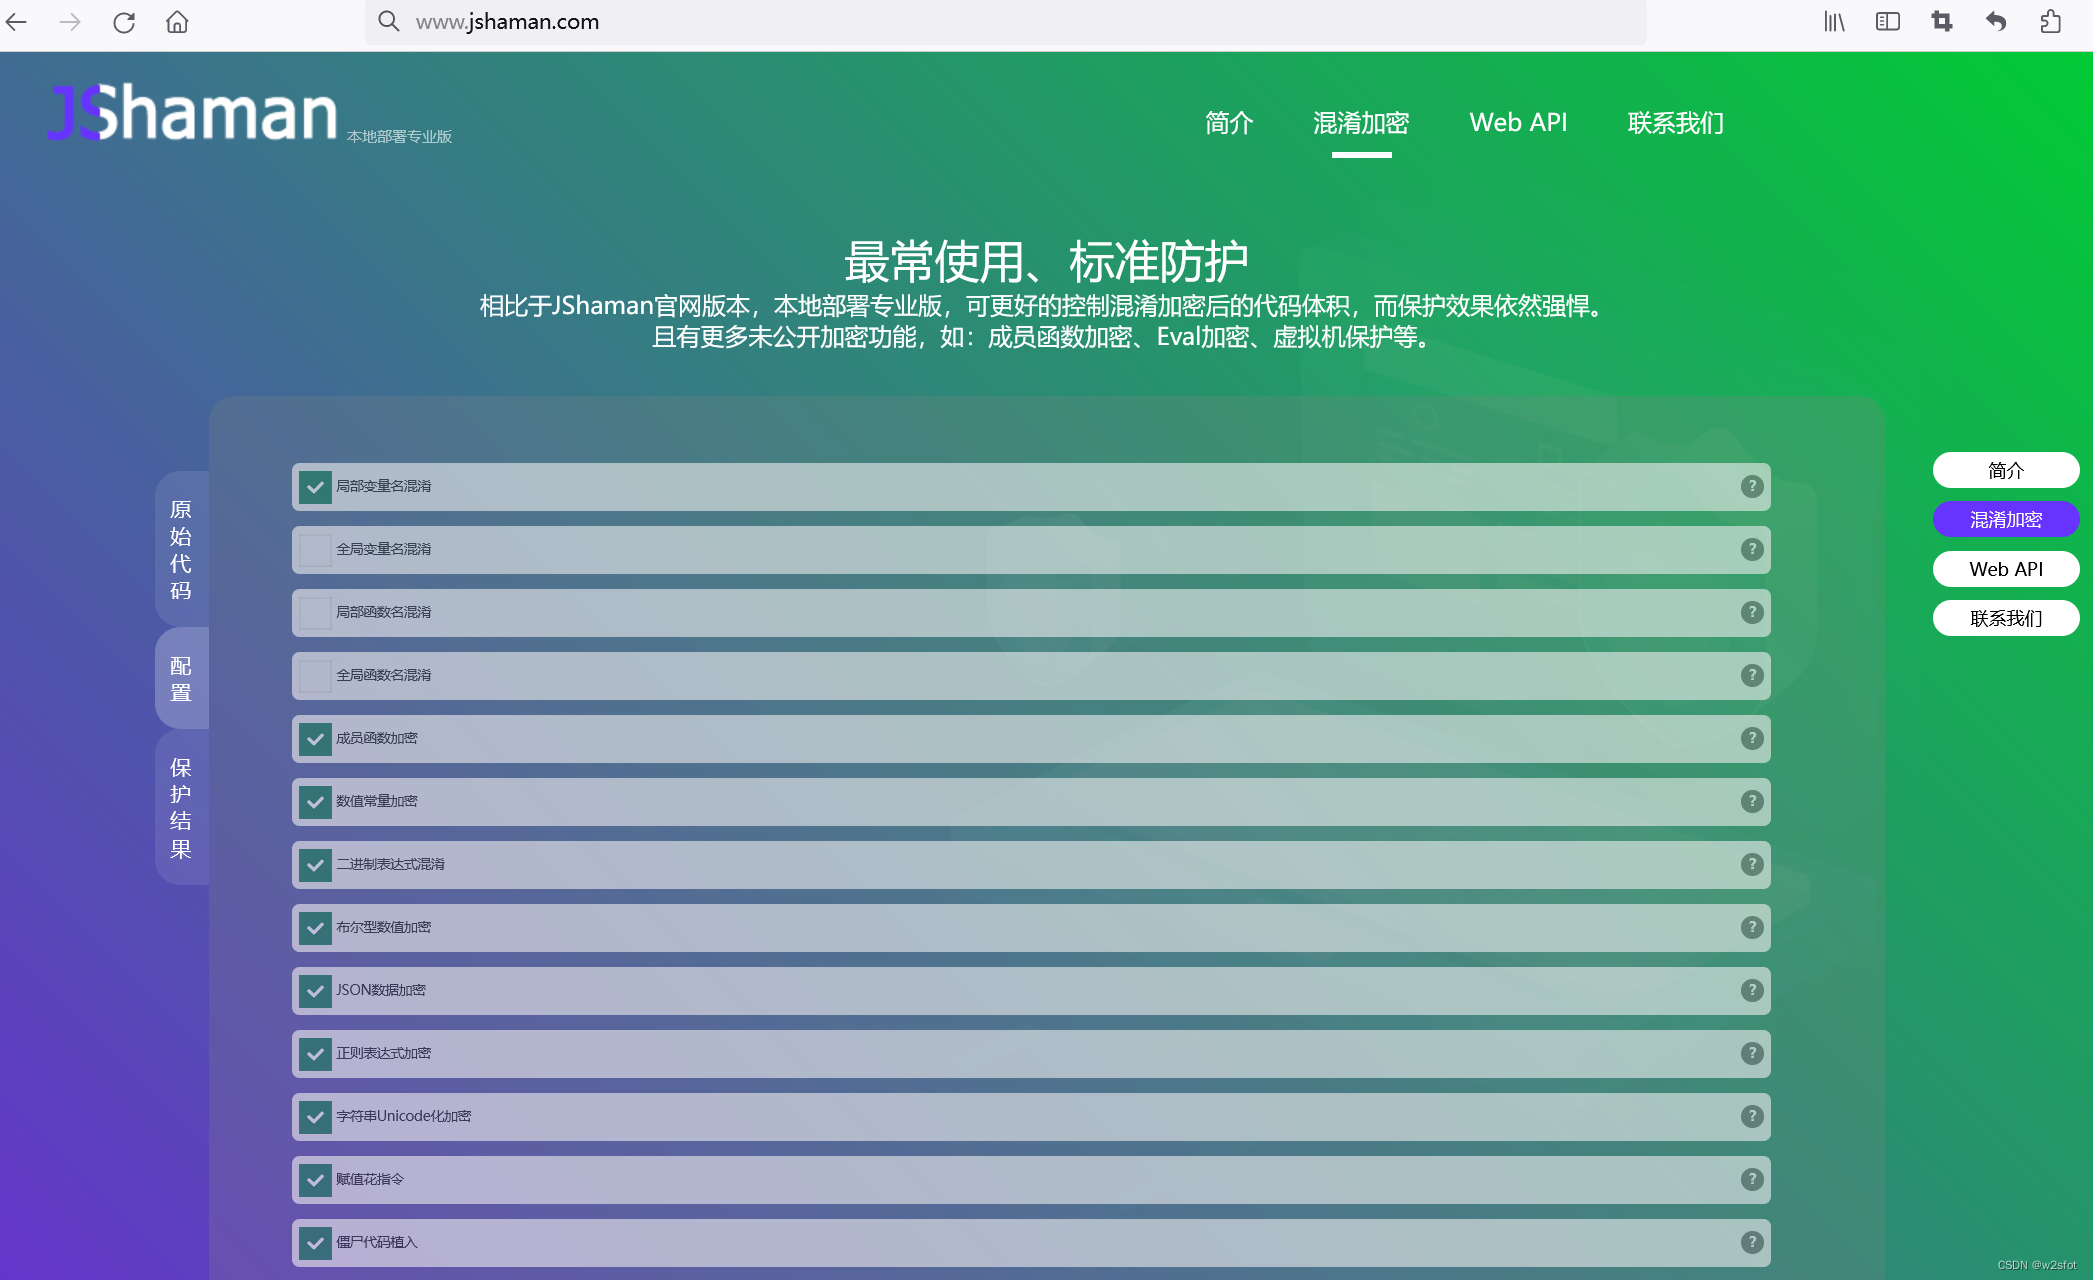Click the undo arrow toolbar icon

click(x=1995, y=22)
